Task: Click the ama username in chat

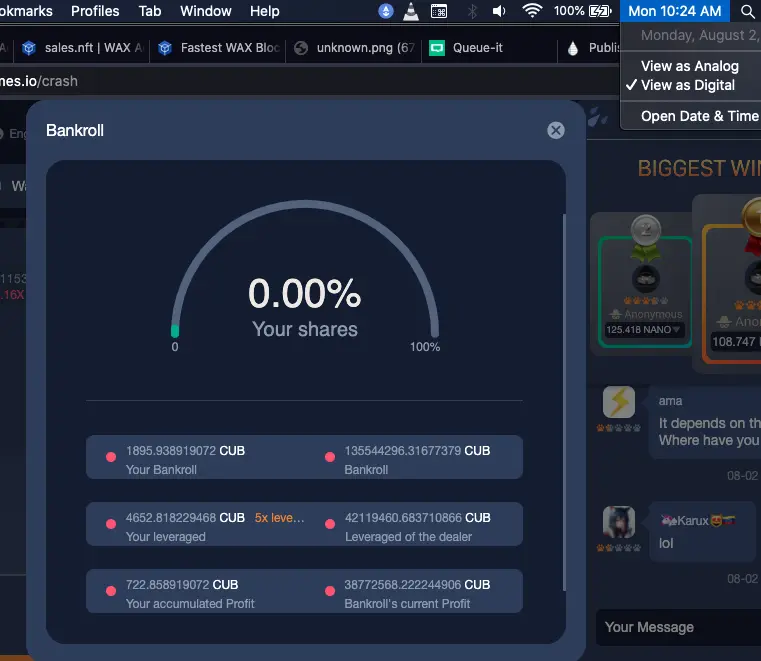Action: [x=670, y=401]
